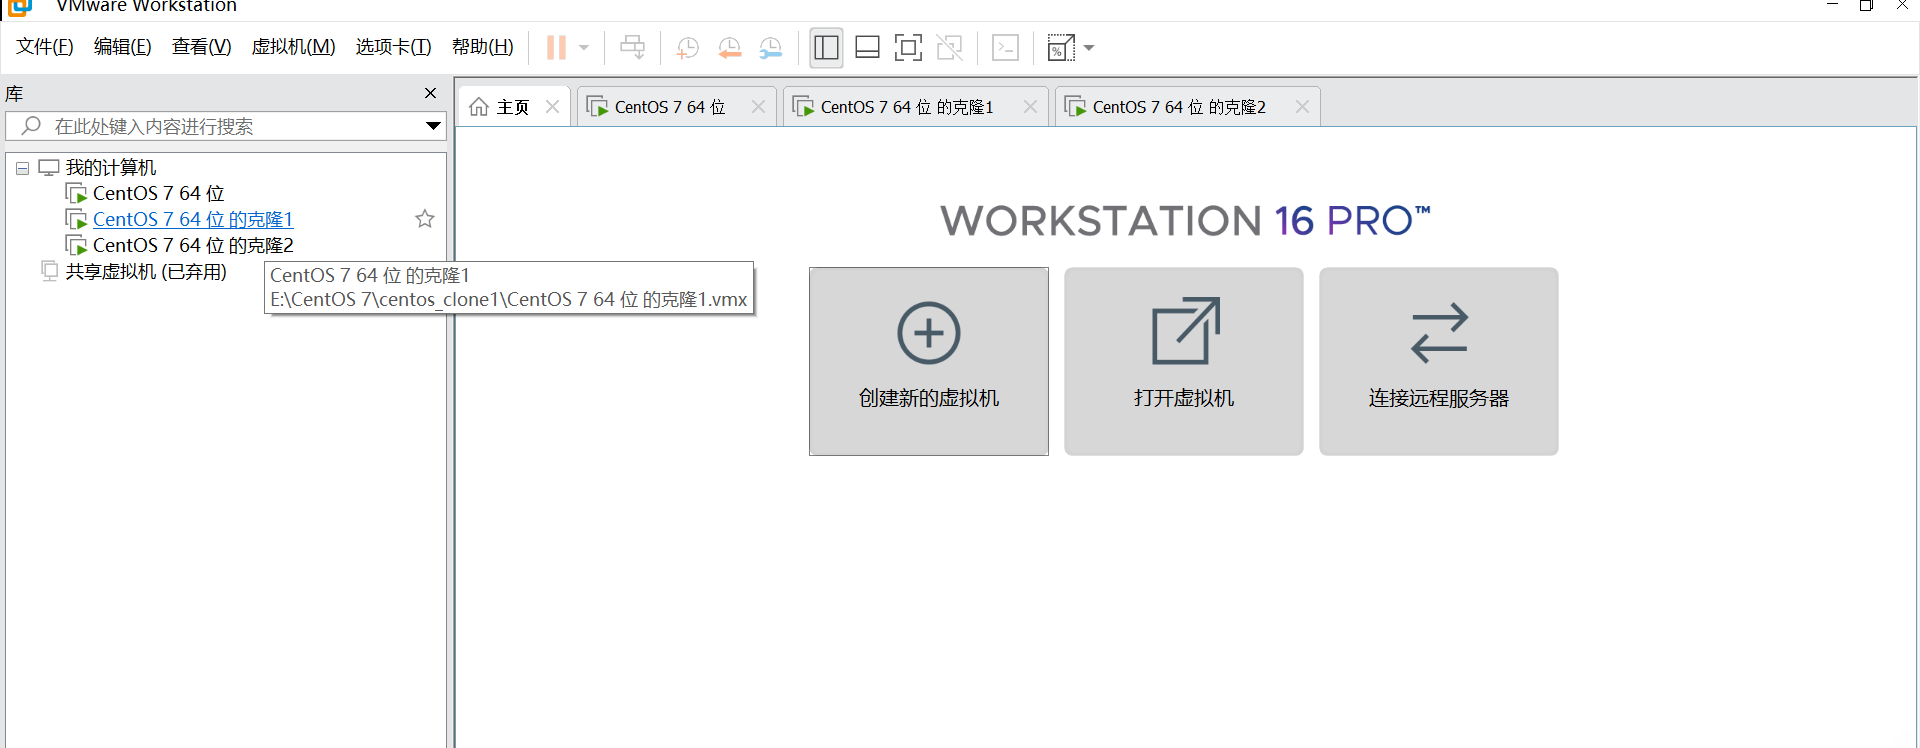Image resolution: width=1920 pixels, height=748 pixels.
Task: Close the 主页 tab
Action: coord(552,107)
